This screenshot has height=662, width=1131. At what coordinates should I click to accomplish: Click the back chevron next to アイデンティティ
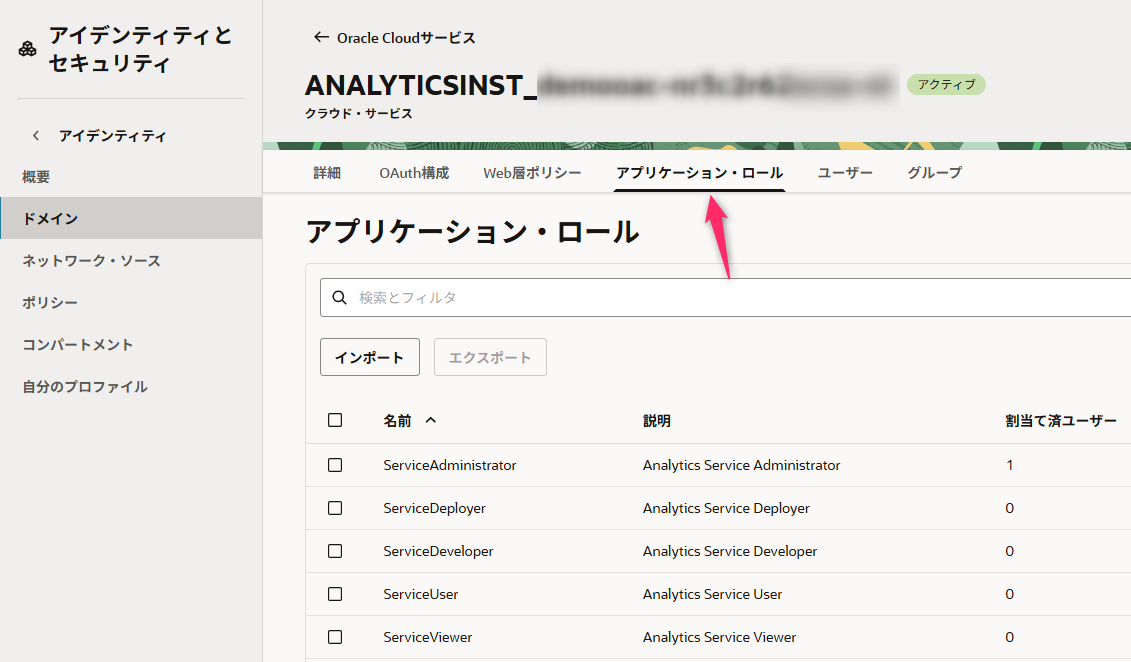pyautogui.click(x=35, y=136)
